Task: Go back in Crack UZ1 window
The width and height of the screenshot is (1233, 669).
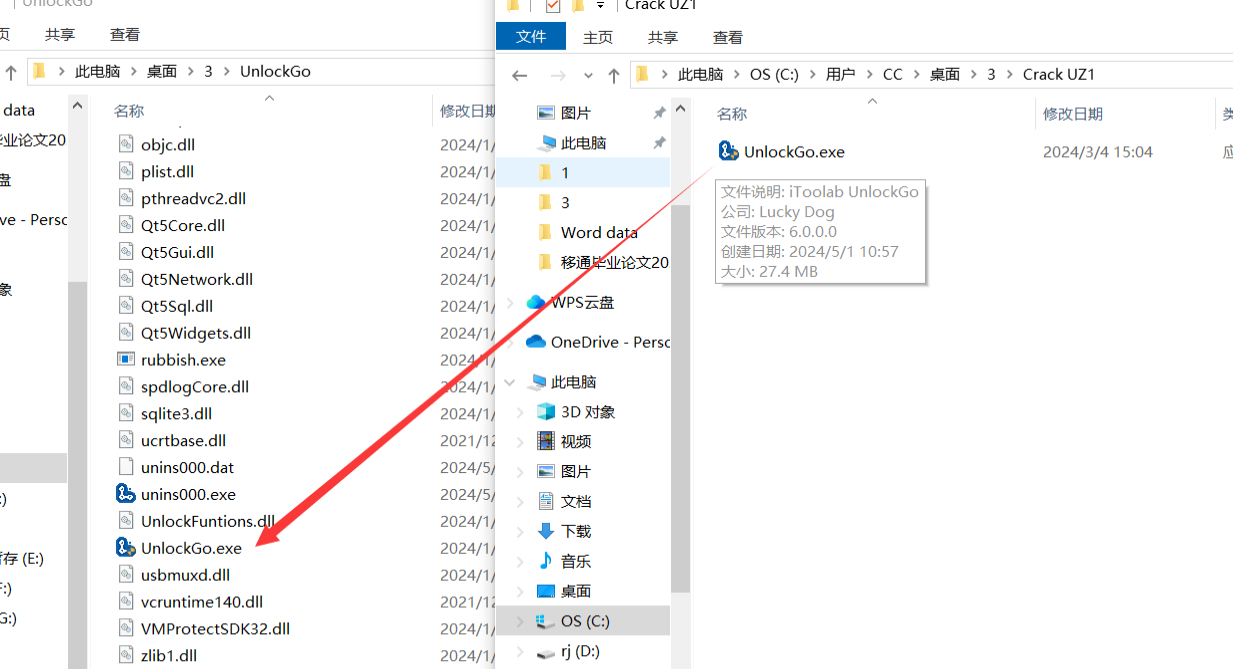Action: [519, 75]
